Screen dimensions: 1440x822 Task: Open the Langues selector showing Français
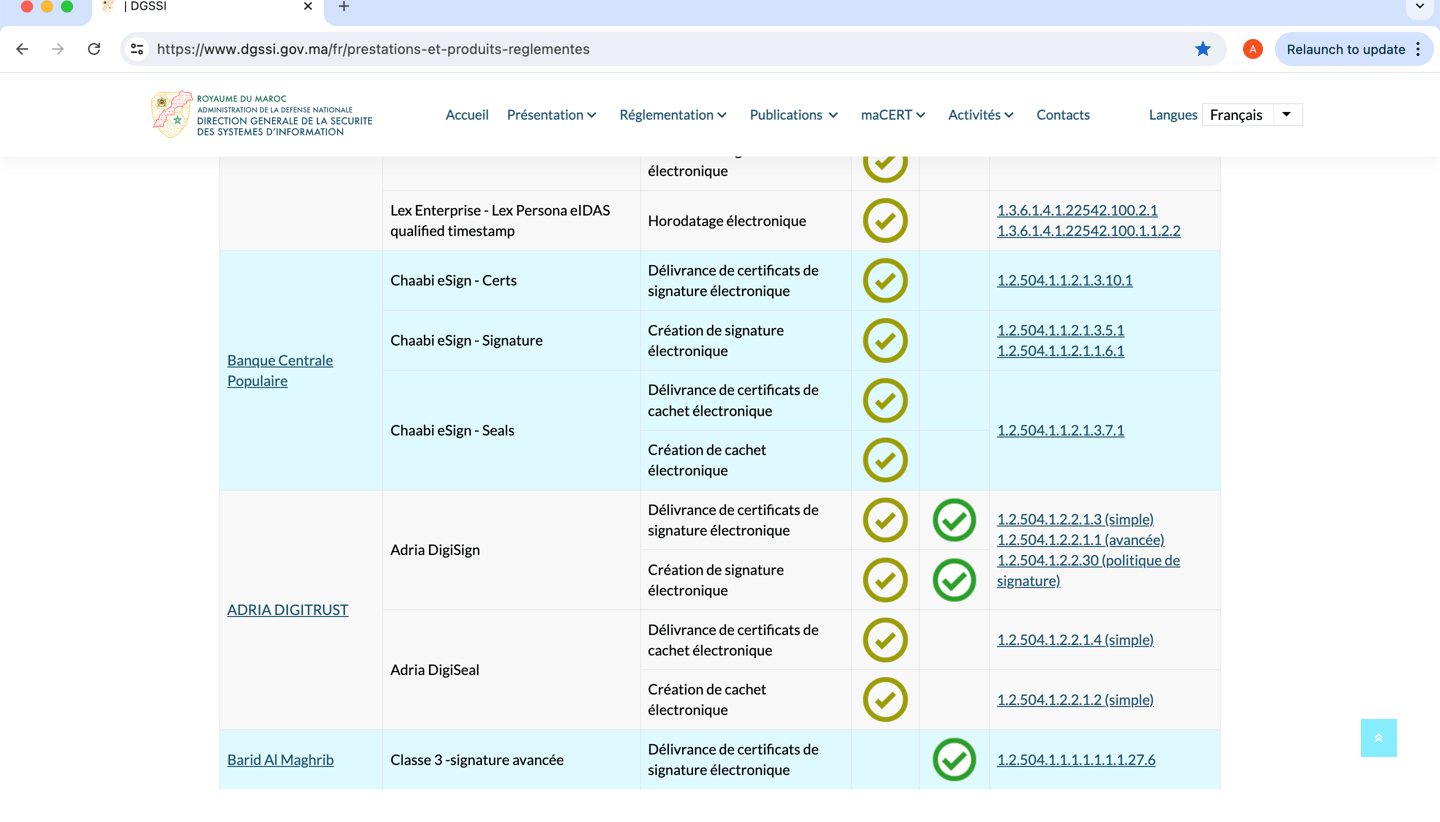pos(1252,115)
